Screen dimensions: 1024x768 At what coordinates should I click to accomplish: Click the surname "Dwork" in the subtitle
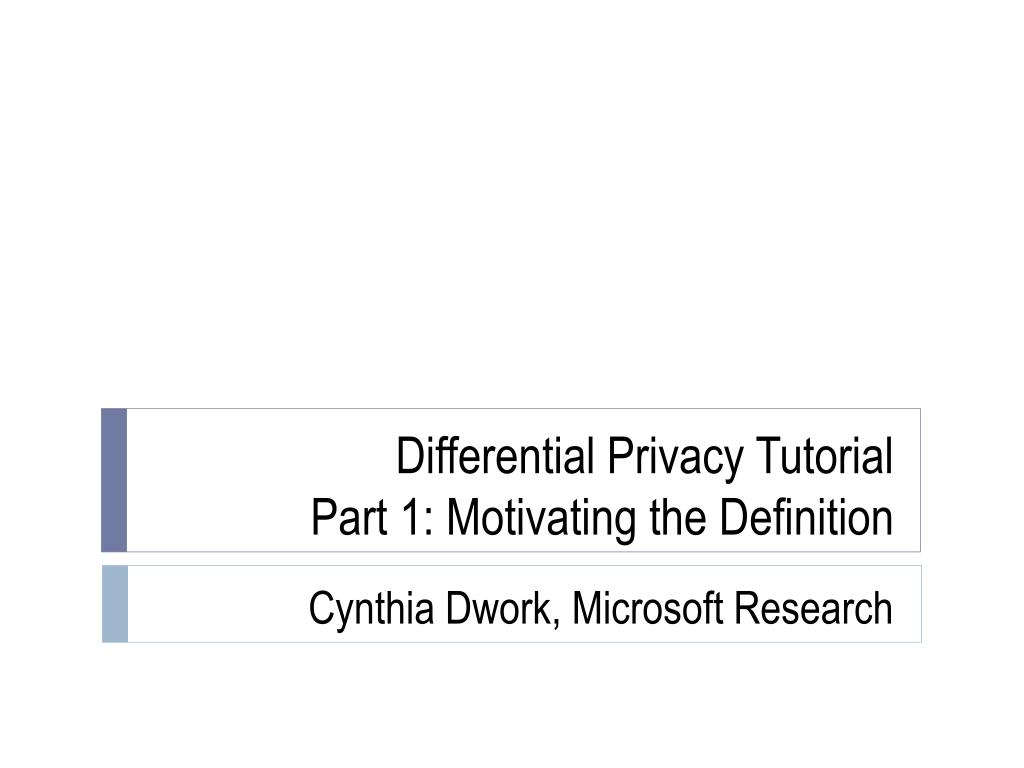click(499, 607)
